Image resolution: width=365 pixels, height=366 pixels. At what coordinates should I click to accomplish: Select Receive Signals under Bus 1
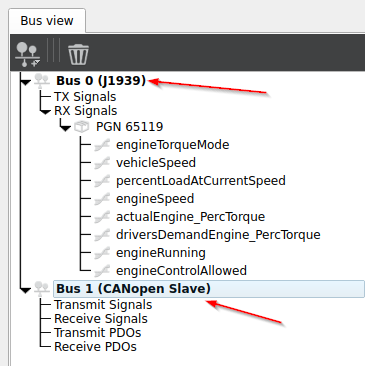click(x=101, y=319)
